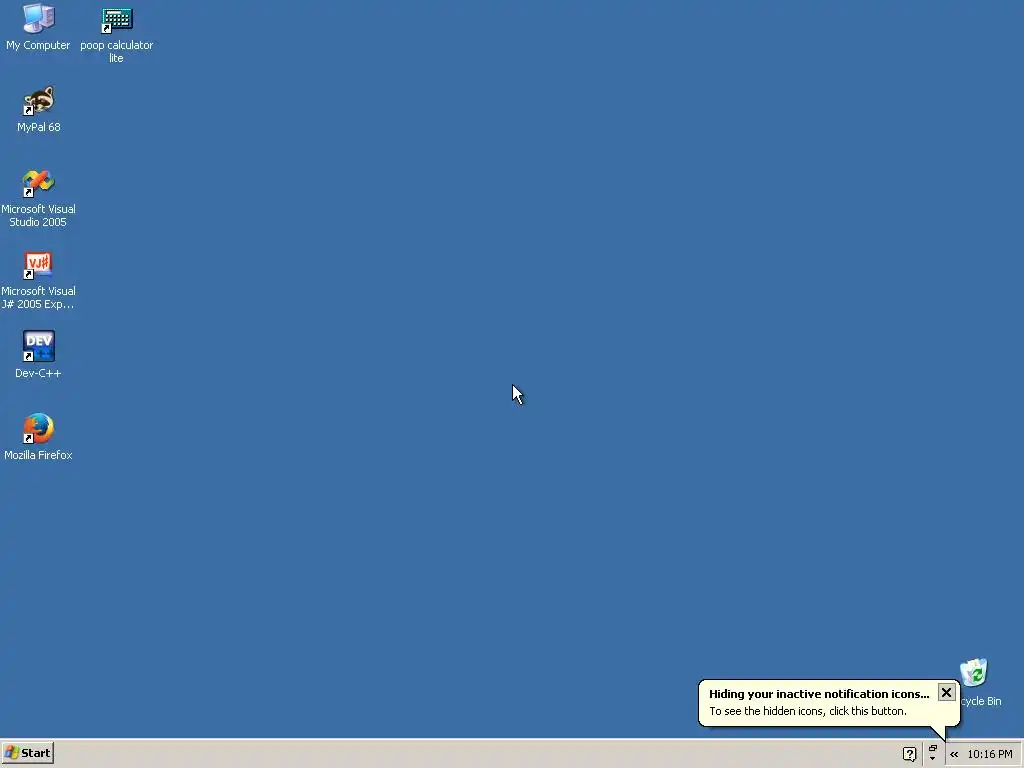
Task: Select the Recycle Bin icon
Action: [974, 673]
